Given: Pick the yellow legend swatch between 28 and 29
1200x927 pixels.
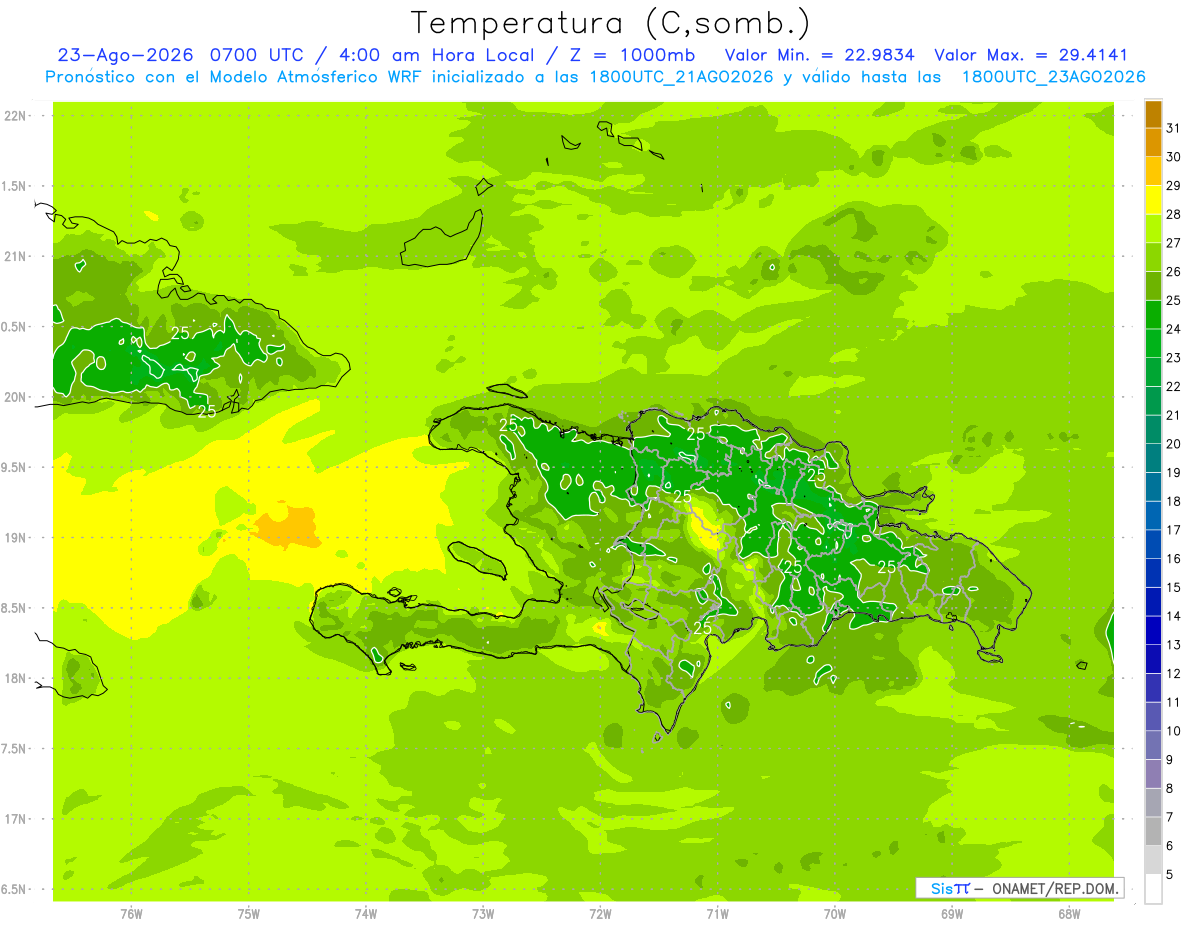Looking at the screenshot, I should (1153, 200).
